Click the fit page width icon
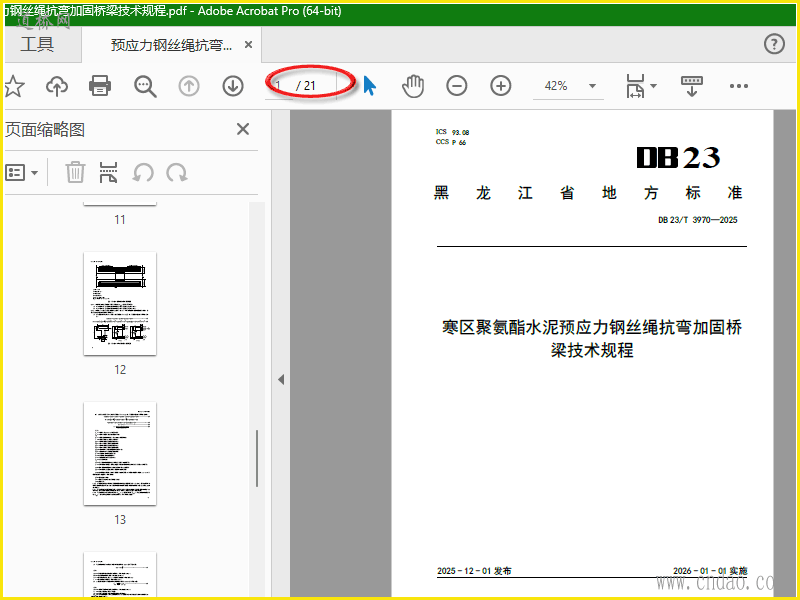This screenshot has width=800, height=600. (635, 86)
